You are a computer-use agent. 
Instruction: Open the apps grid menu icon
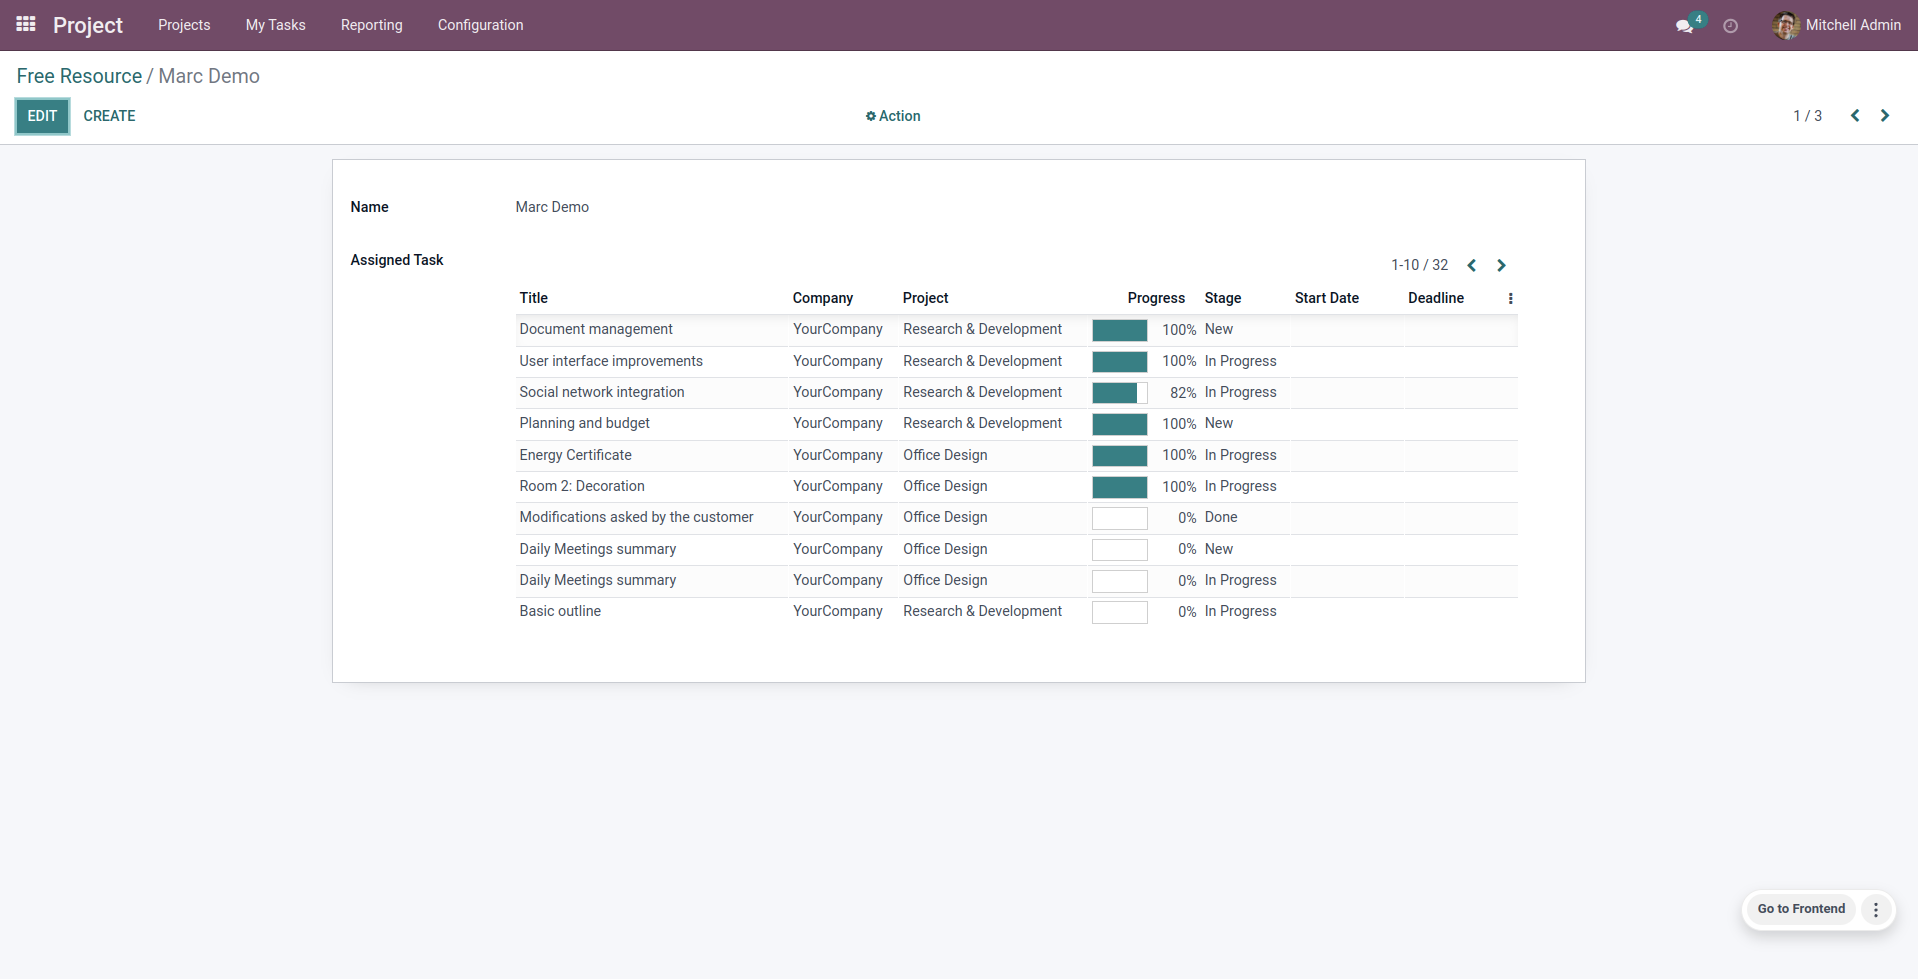pyautogui.click(x=26, y=24)
